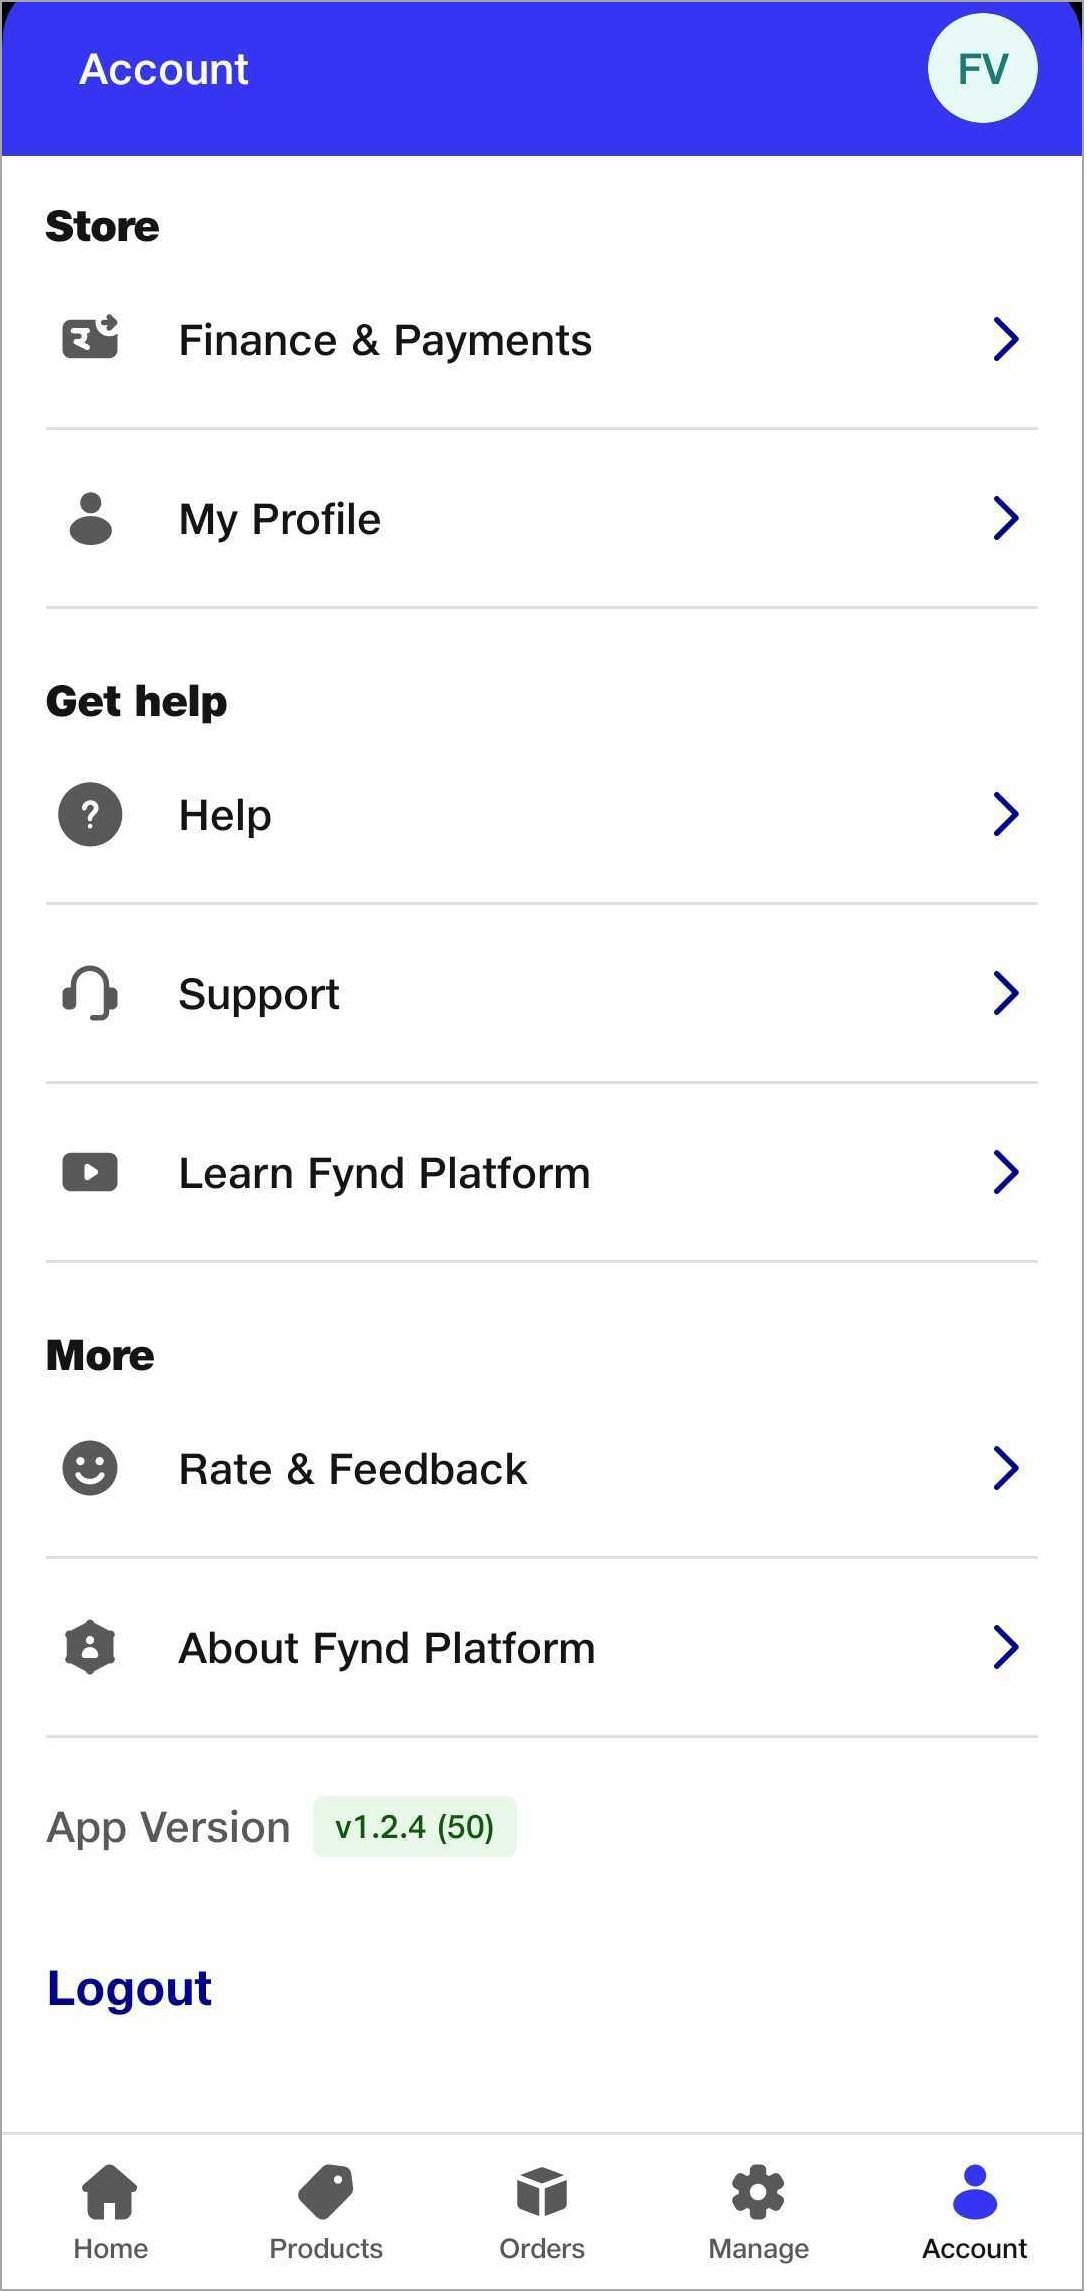Open My Profile using the right chevron

(1006, 518)
